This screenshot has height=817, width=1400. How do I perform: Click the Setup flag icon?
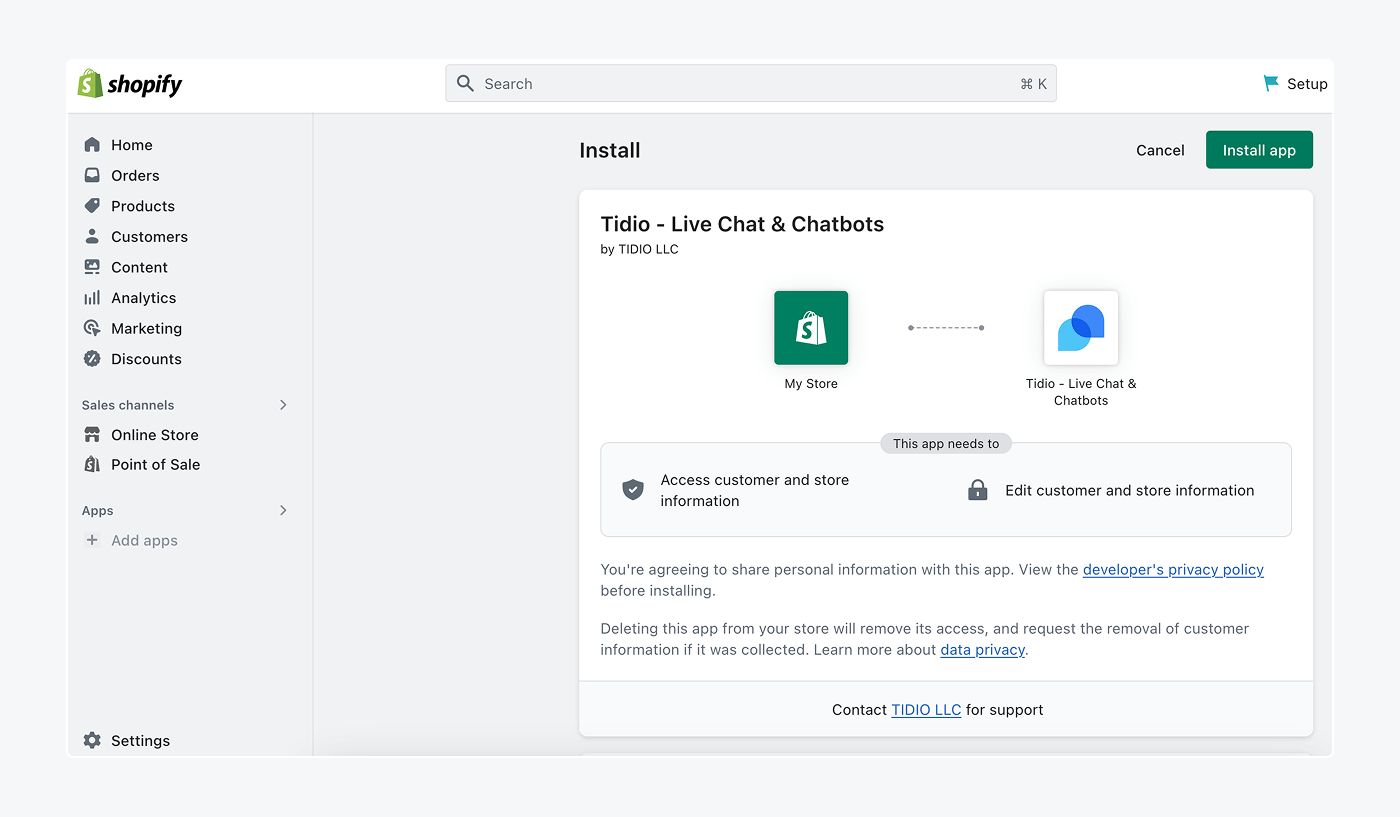pyautogui.click(x=1271, y=84)
